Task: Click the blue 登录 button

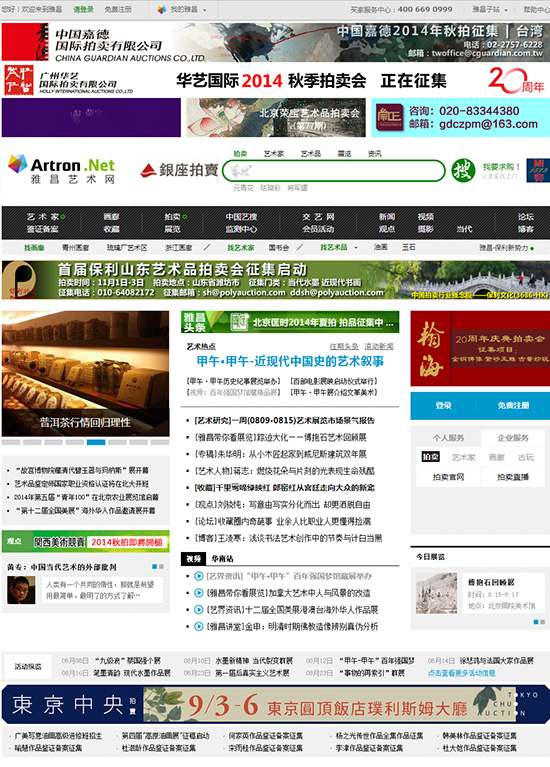Action: (443, 406)
